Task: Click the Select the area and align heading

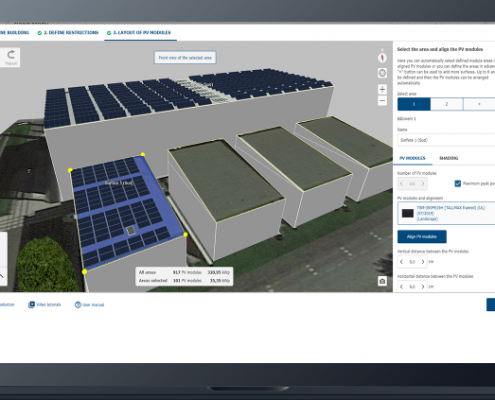Action: coord(440,49)
